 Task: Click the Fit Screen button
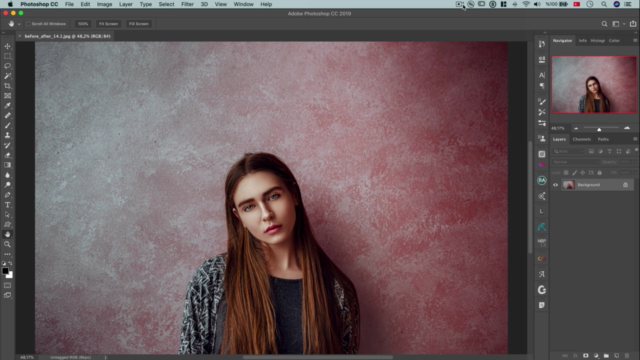click(x=108, y=24)
